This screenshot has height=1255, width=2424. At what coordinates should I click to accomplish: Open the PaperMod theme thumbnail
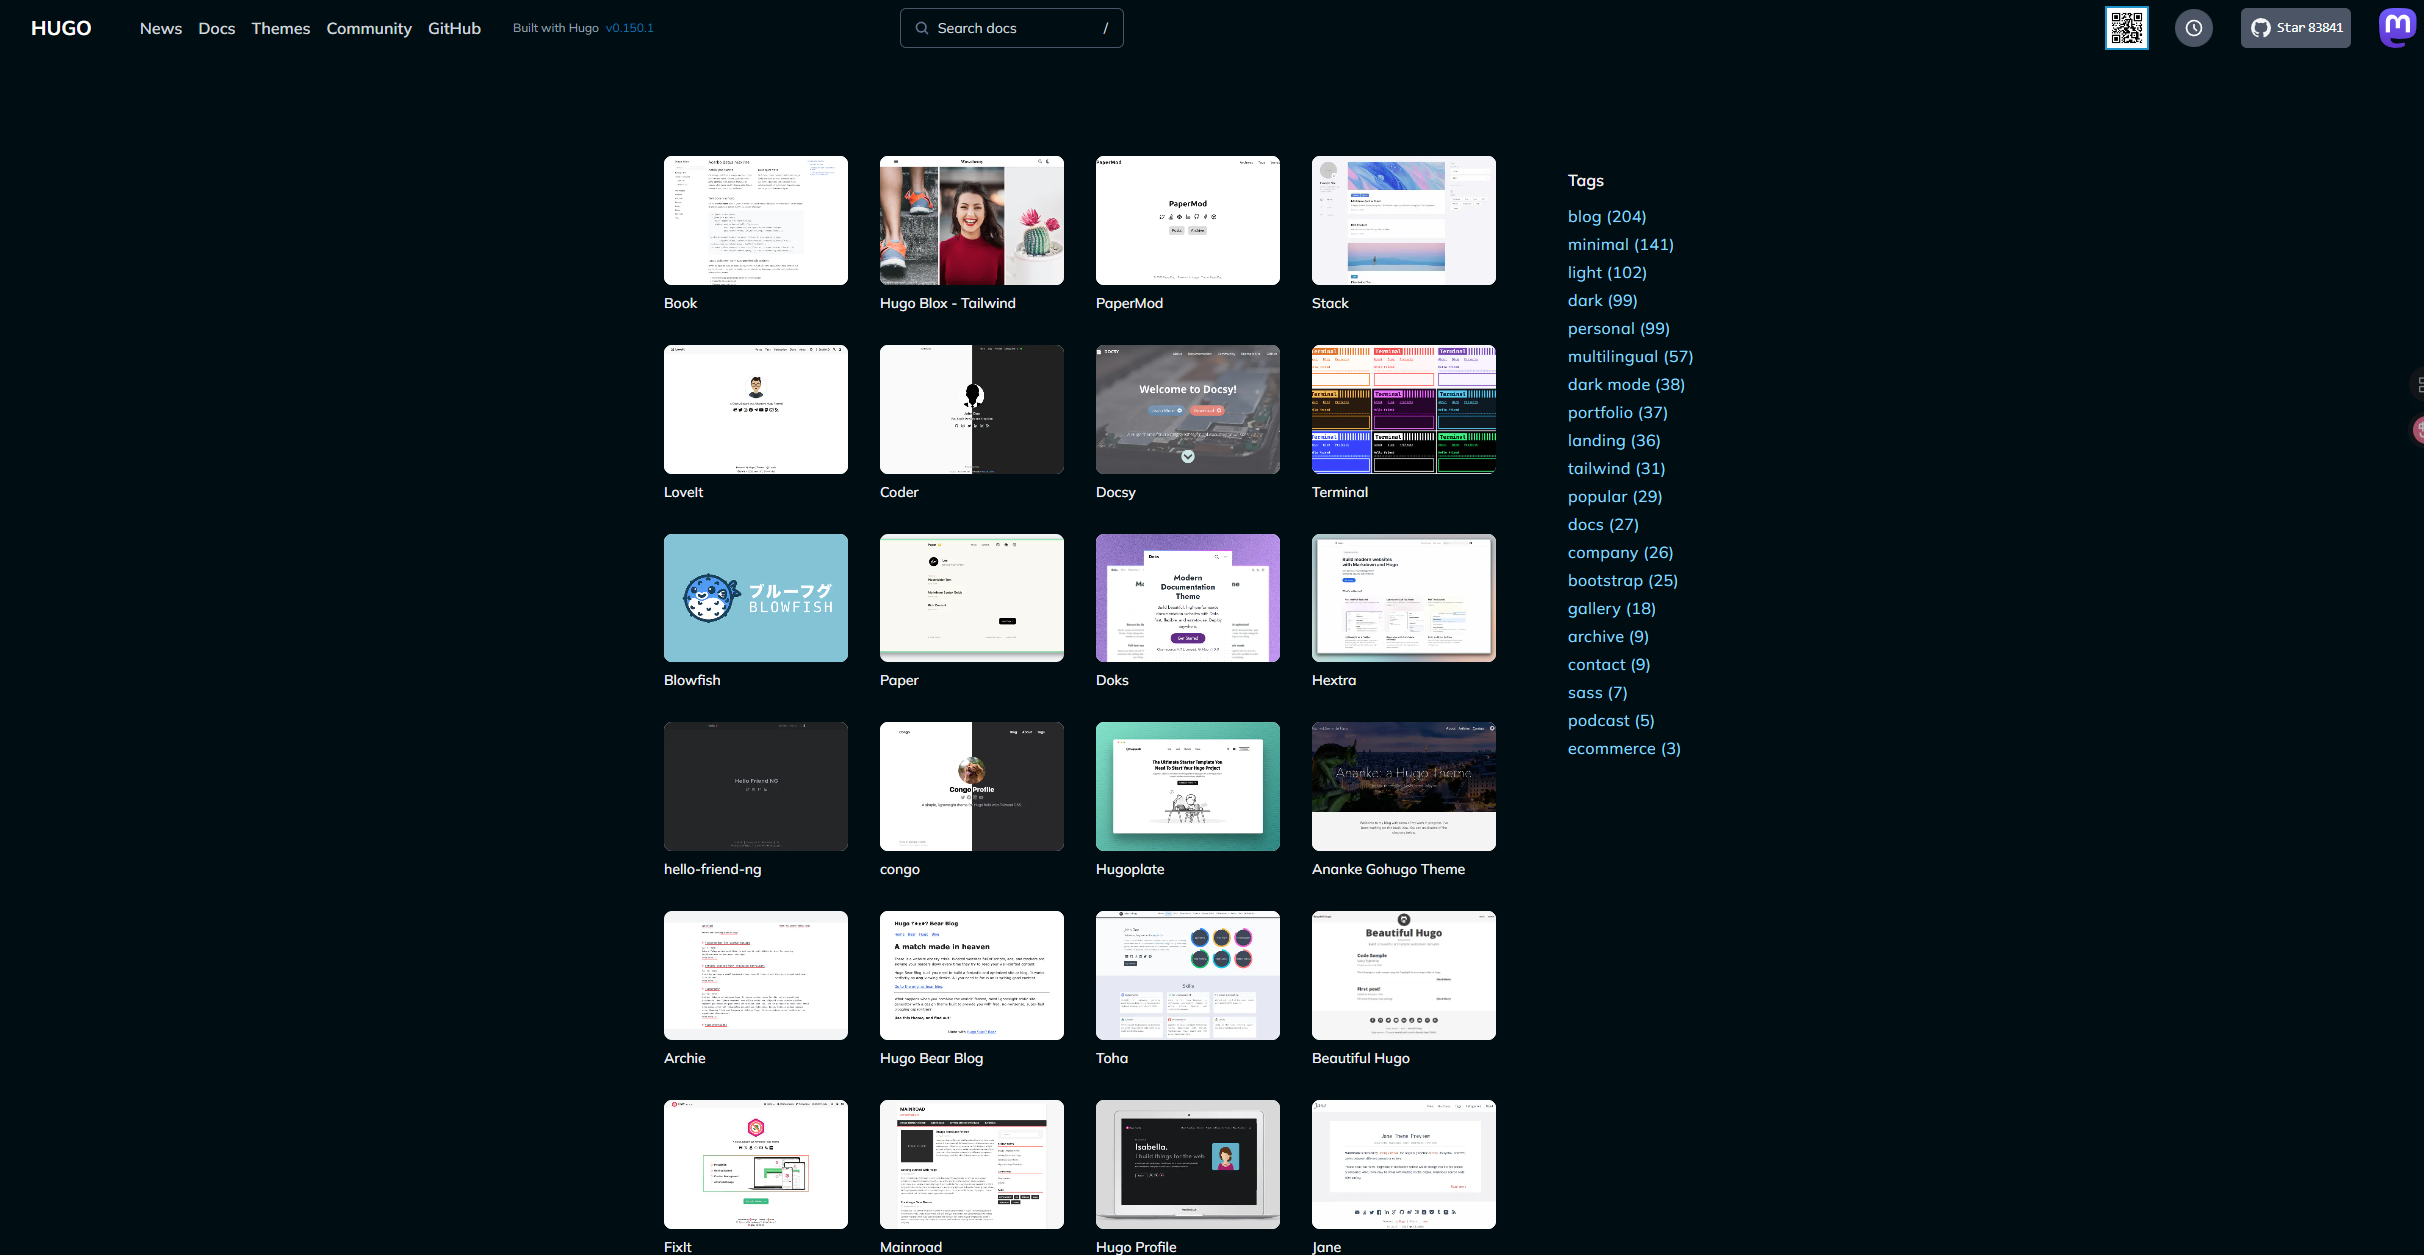pyautogui.click(x=1187, y=220)
